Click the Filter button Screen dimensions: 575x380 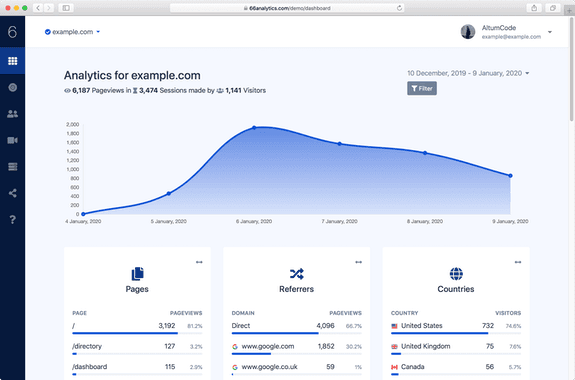[x=422, y=88]
